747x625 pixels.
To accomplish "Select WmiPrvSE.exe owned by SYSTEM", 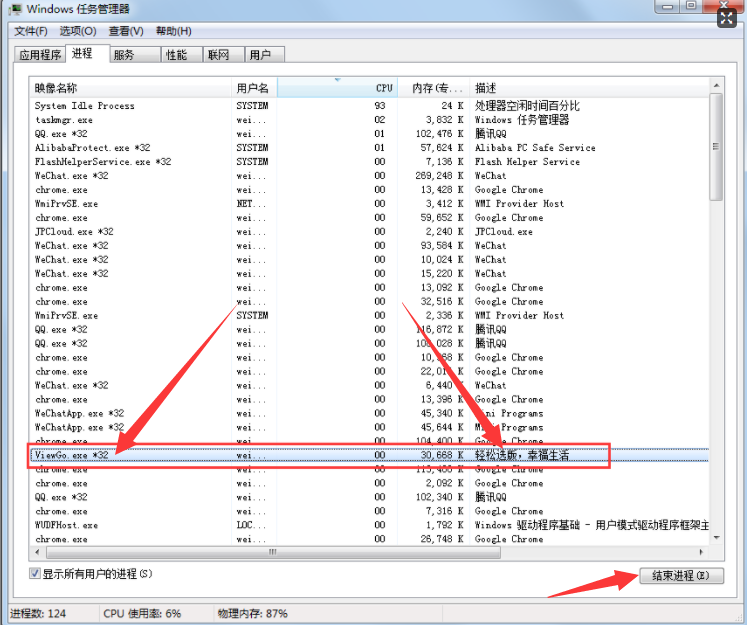I will 369,315.
